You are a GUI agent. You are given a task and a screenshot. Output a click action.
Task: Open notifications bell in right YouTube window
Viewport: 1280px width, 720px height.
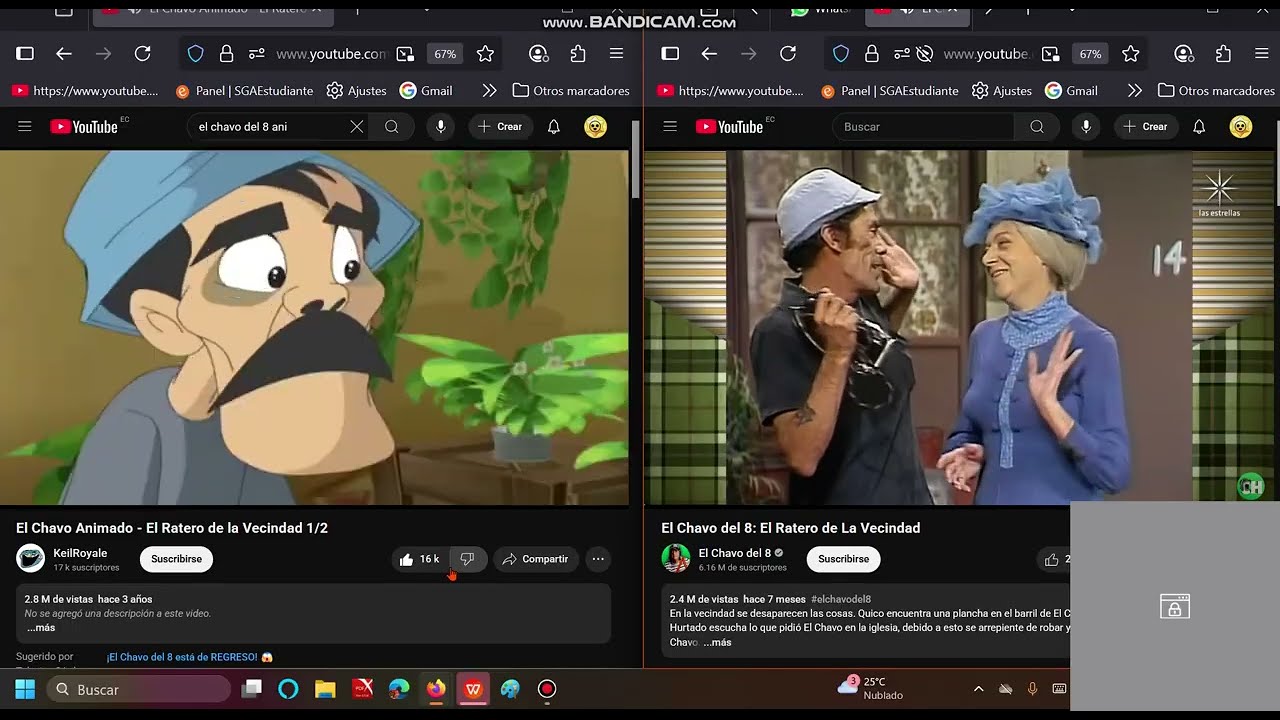point(1199,127)
